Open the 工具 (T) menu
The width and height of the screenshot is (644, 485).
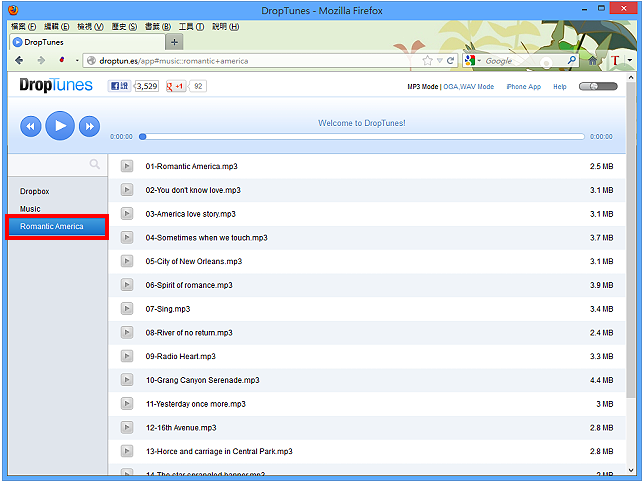click(x=191, y=27)
